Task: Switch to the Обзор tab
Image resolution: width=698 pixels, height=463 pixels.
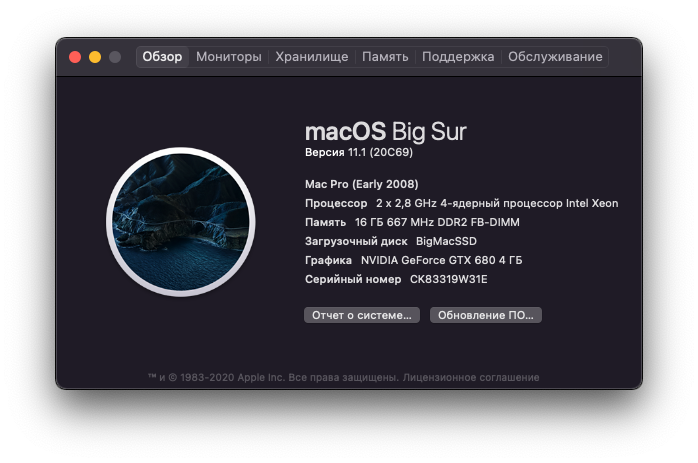Action: click(162, 57)
